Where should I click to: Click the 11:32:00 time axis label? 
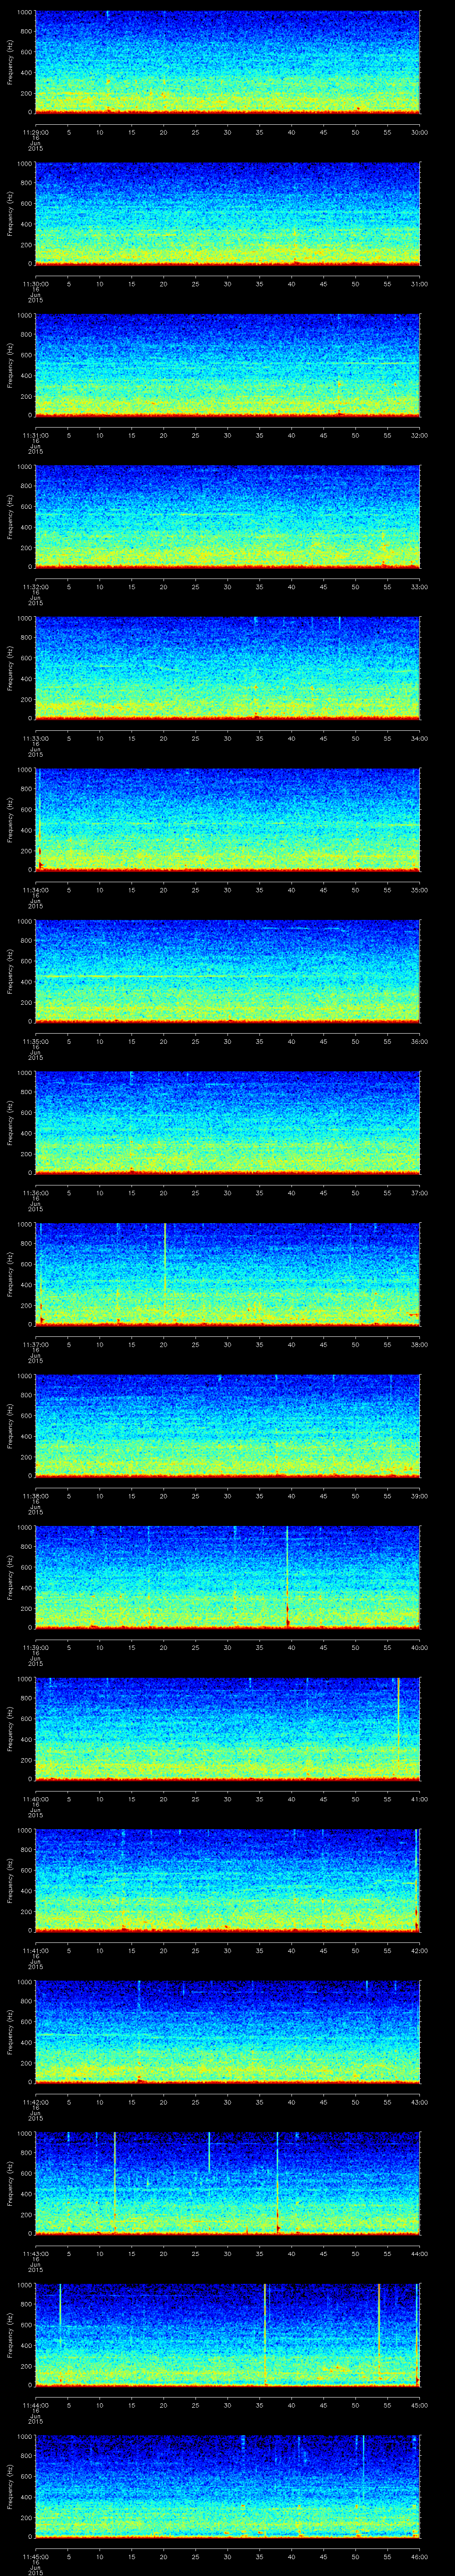pyautogui.click(x=35, y=586)
